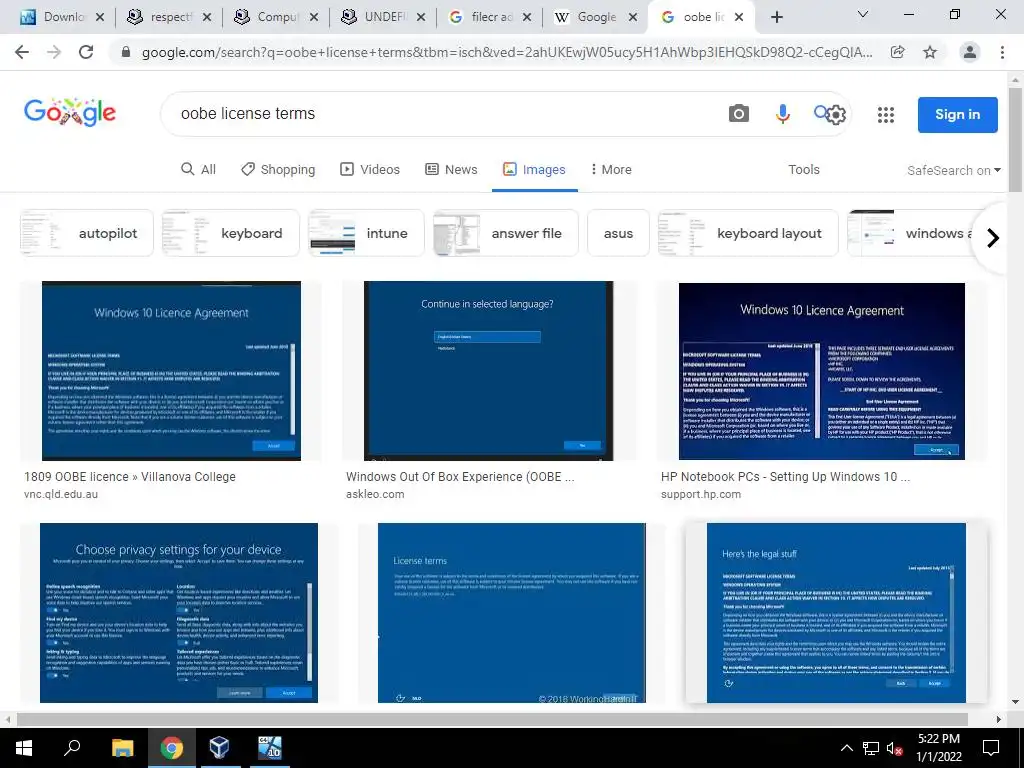Image resolution: width=1024 pixels, height=768 pixels.
Task: Open a new browser tab
Action: [x=776, y=17]
